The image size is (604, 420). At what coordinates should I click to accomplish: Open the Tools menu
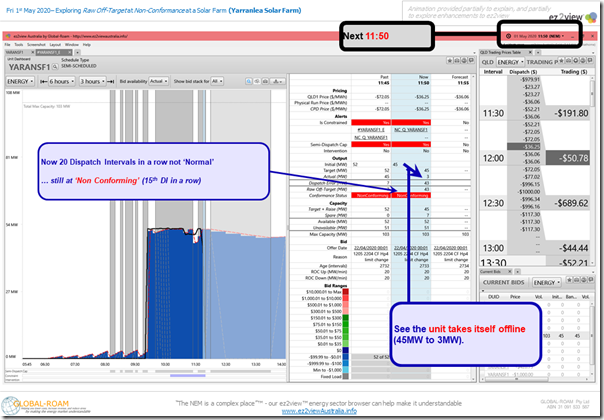point(18,45)
